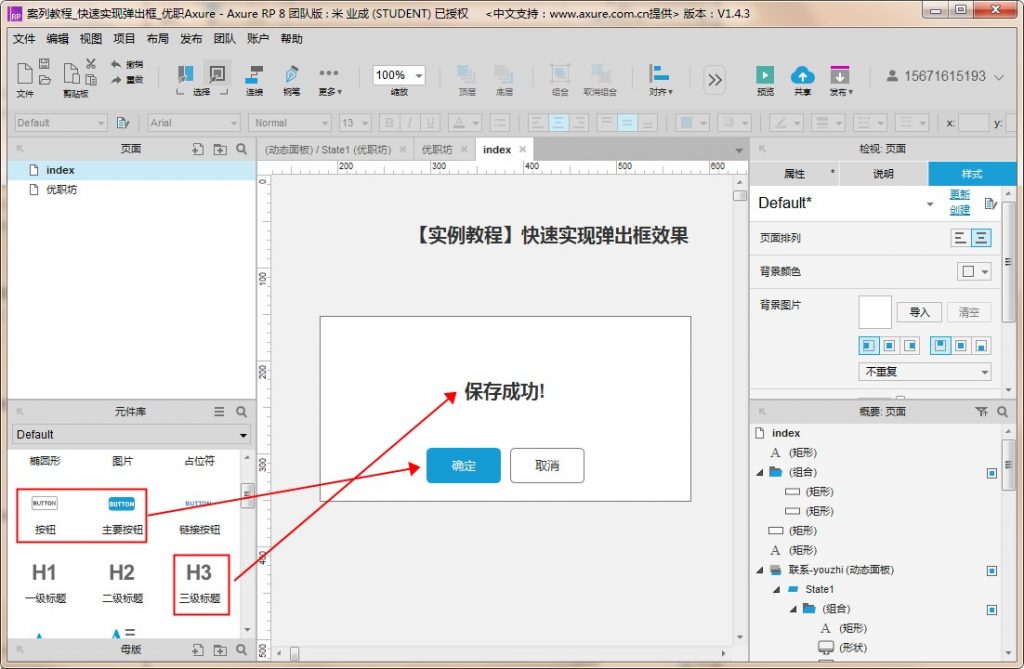Expand the toolbar overflow double-arrow button
Screen dimensions: 1024x669
coord(714,79)
